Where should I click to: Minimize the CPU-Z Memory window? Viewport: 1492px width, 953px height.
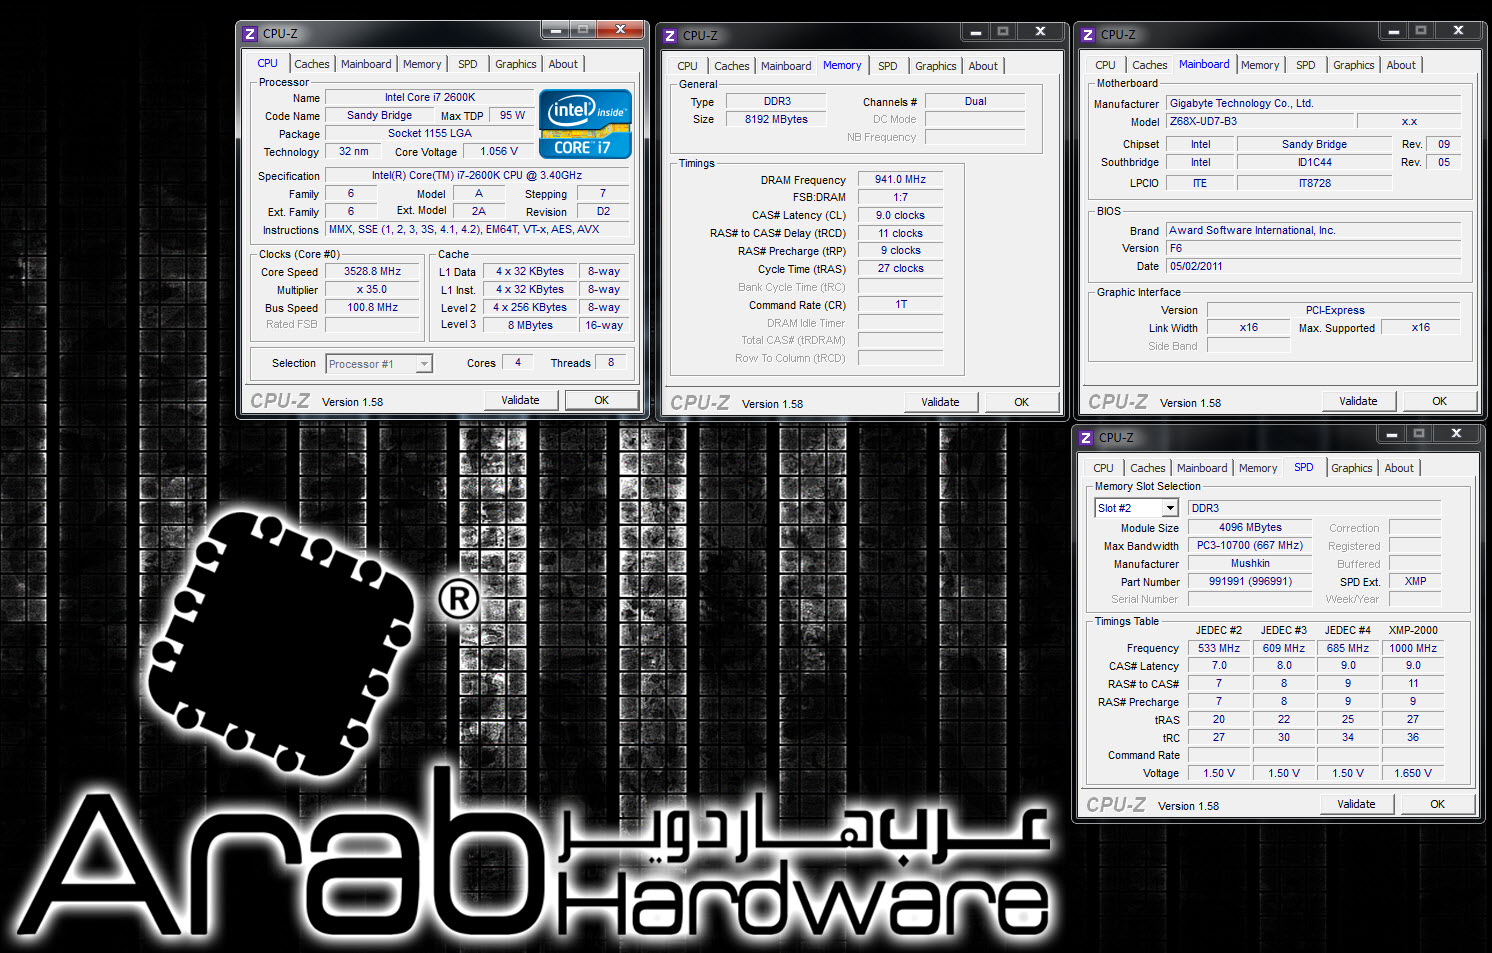coord(975,32)
